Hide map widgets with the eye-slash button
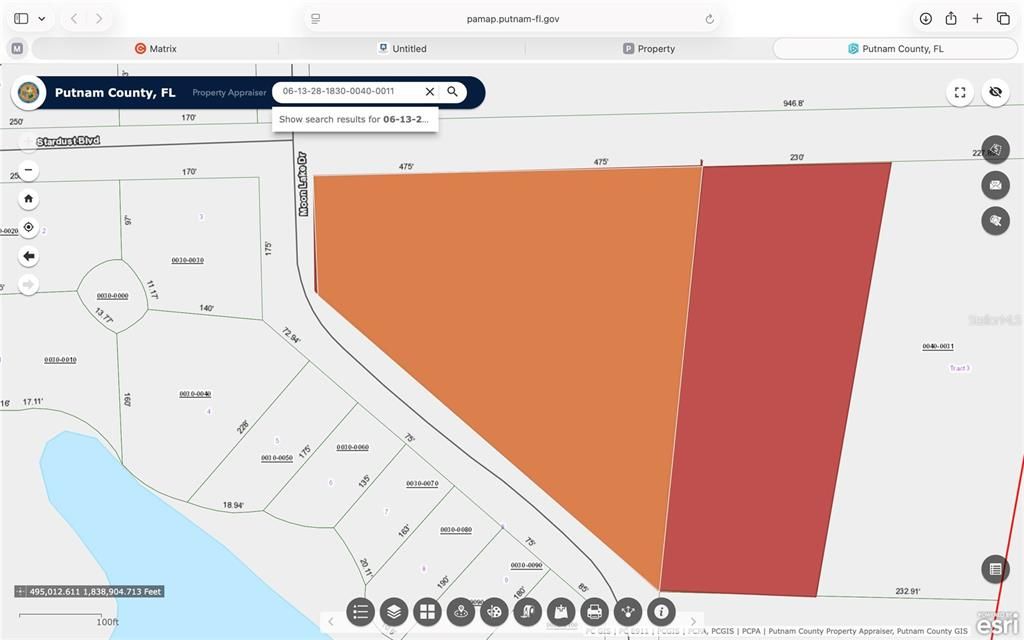This screenshot has width=1024, height=640. pos(995,92)
